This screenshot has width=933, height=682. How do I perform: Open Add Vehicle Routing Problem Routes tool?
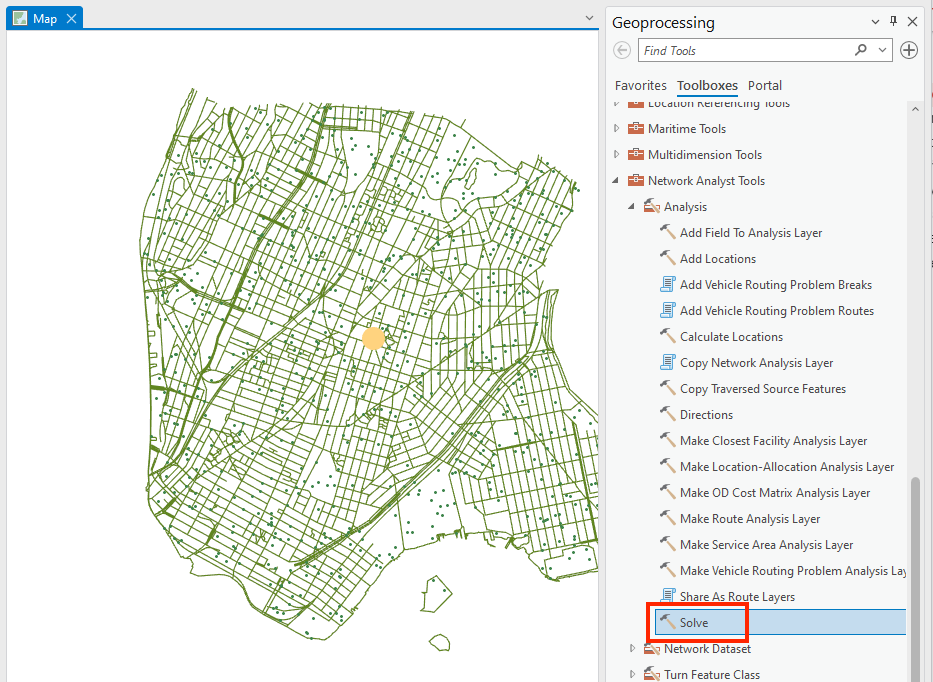point(777,311)
